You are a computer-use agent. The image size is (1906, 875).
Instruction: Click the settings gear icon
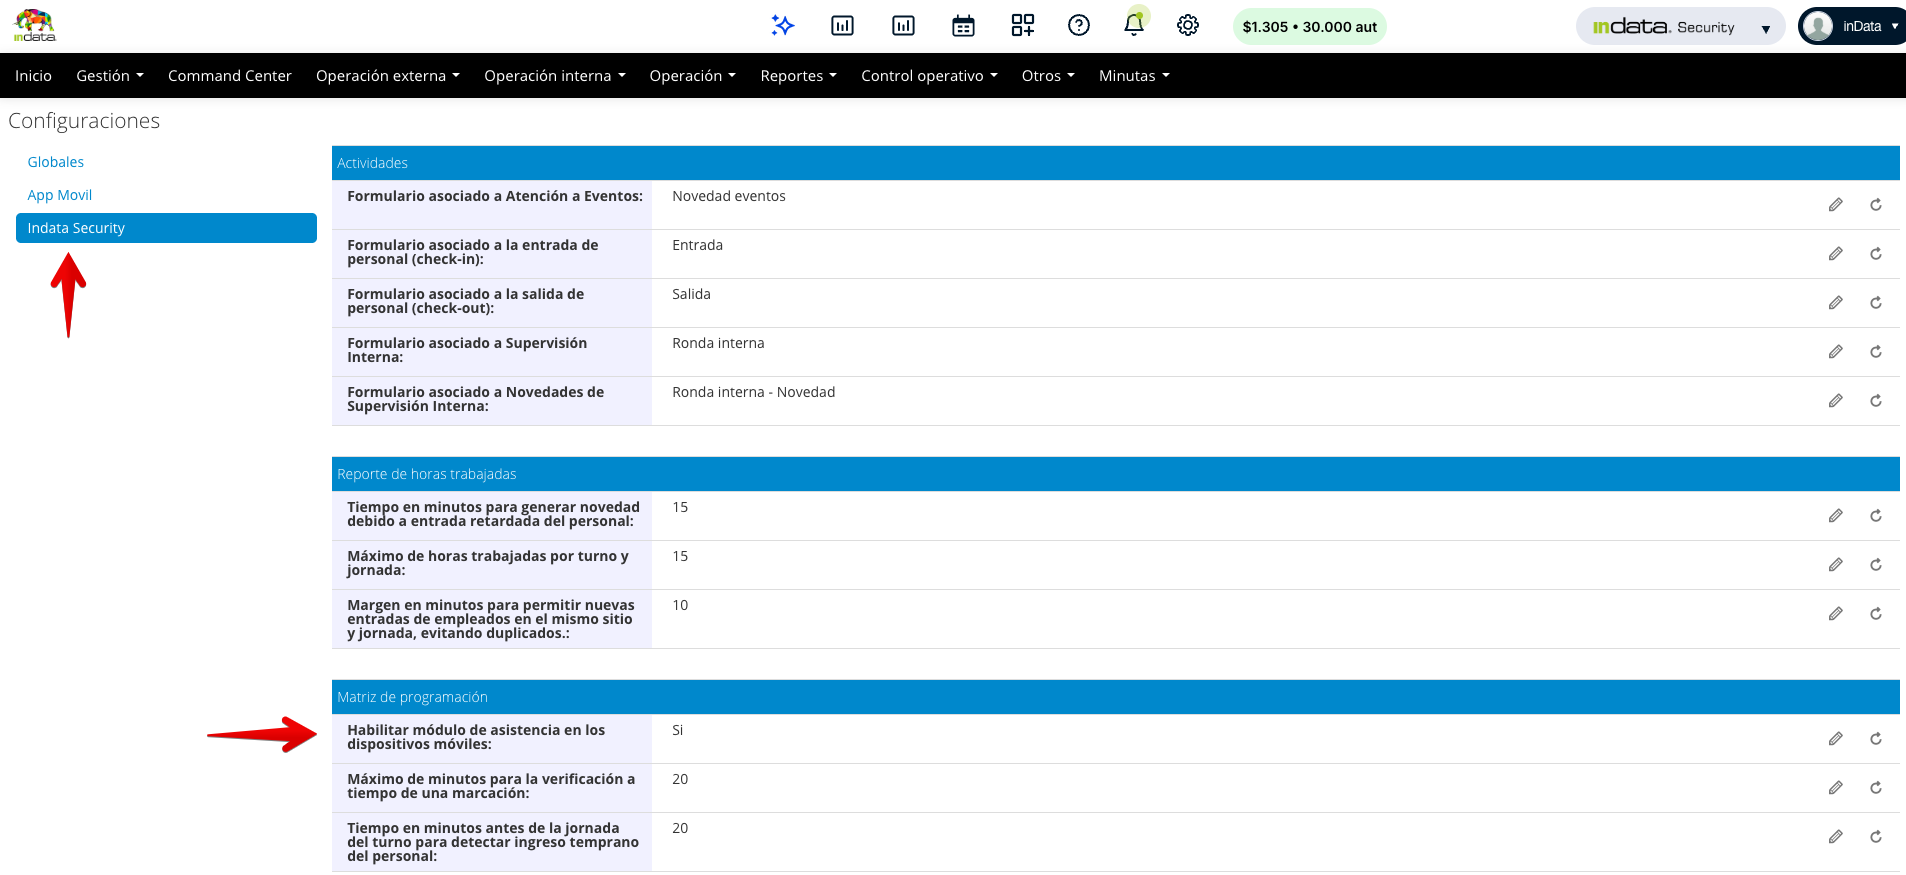click(x=1187, y=26)
